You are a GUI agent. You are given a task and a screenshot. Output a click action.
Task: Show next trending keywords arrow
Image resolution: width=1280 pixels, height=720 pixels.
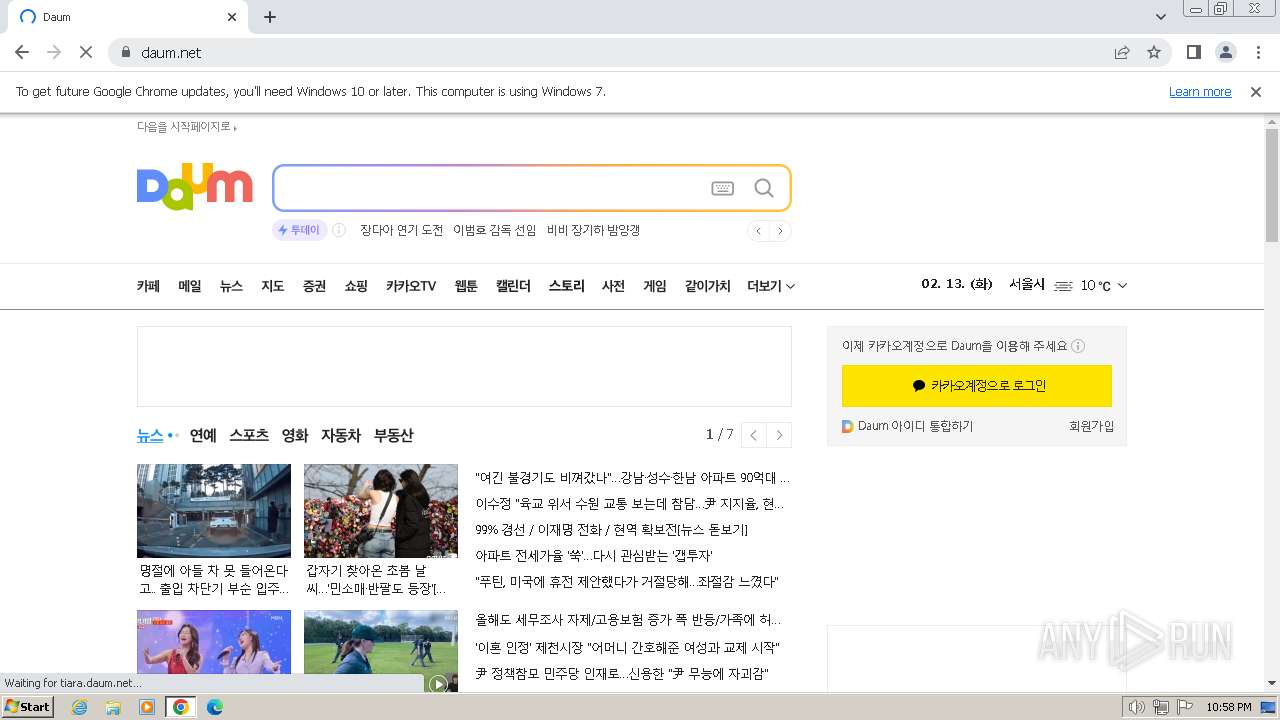click(x=781, y=231)
